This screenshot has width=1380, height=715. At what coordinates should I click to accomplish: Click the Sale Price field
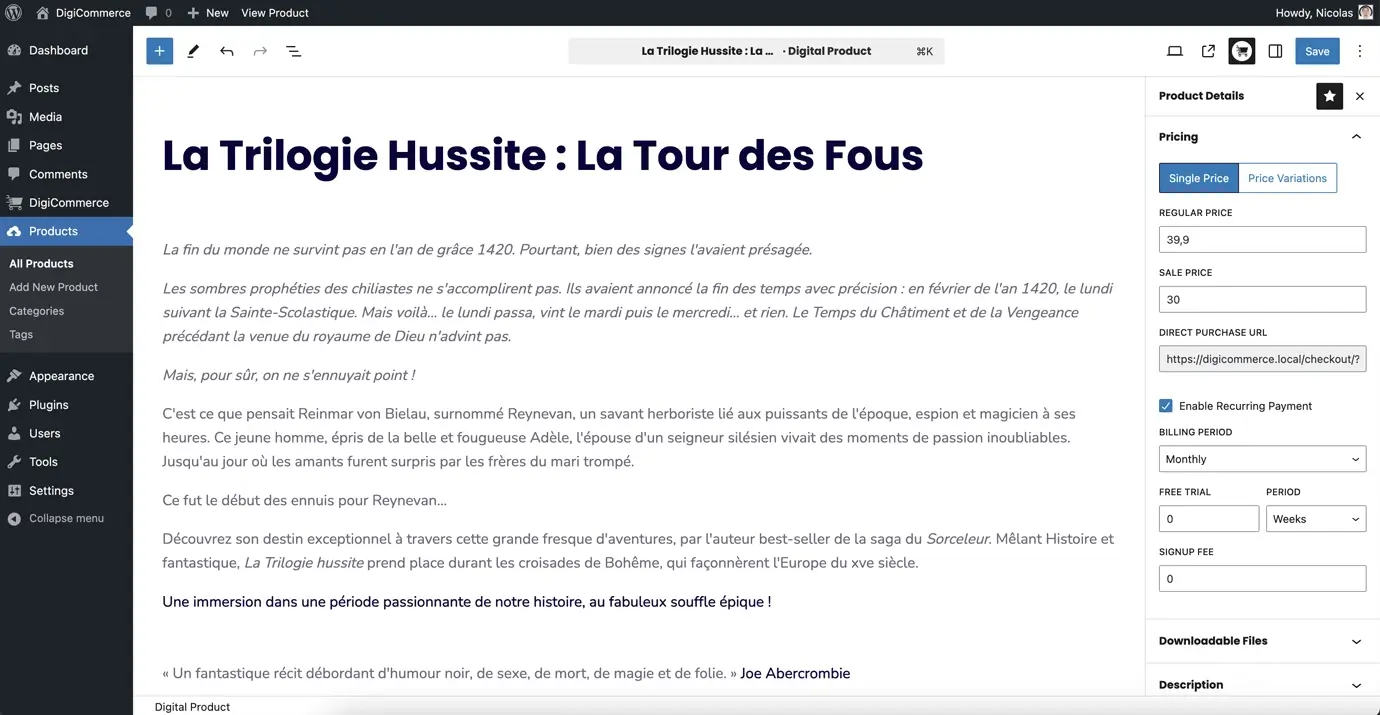click(x=1262, y=299)
